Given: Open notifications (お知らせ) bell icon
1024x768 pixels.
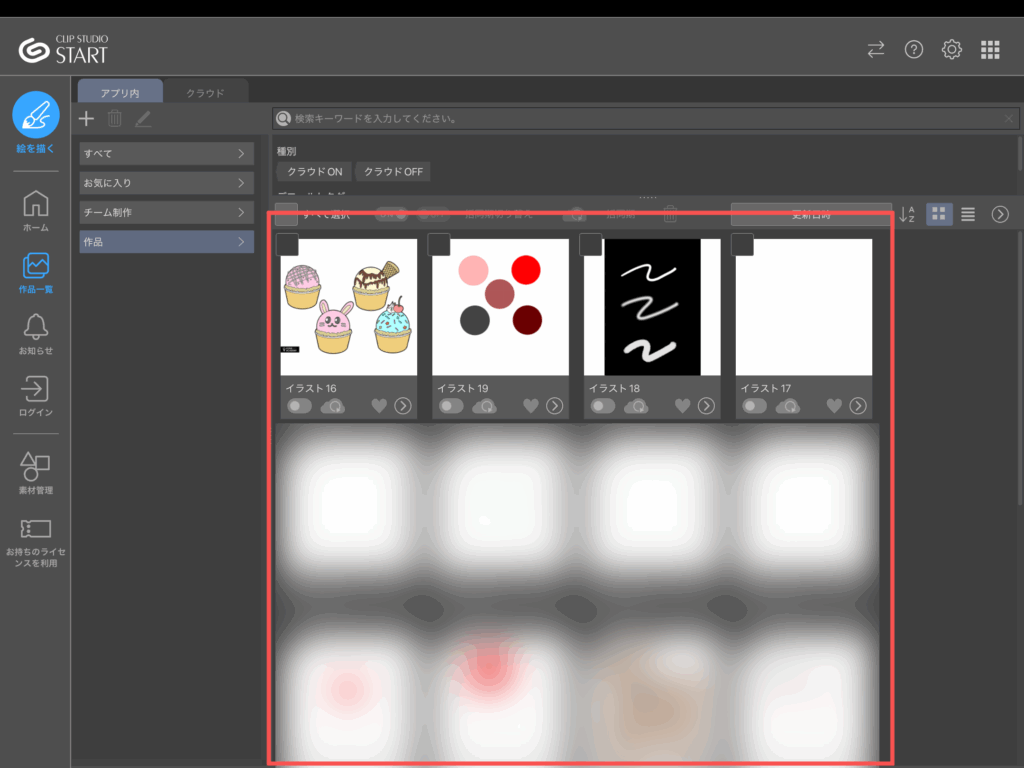Looking at the screenshot, I should click(35, 326).
